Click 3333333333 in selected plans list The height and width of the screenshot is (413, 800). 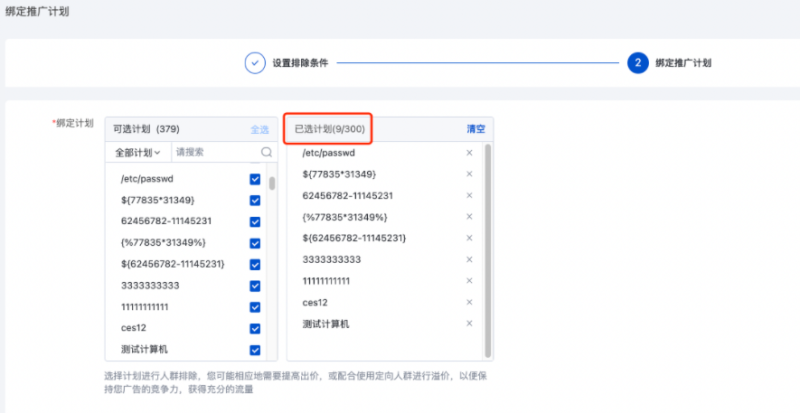[x=332, y=259]
